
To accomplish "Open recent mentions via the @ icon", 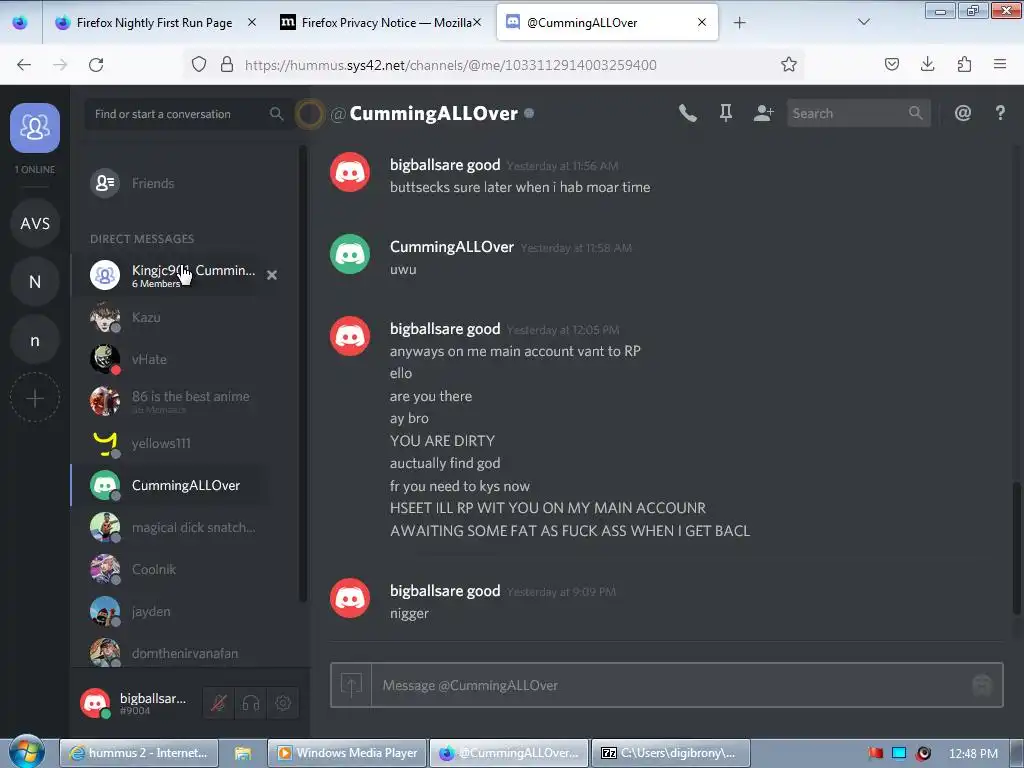I will click(963, 114).
